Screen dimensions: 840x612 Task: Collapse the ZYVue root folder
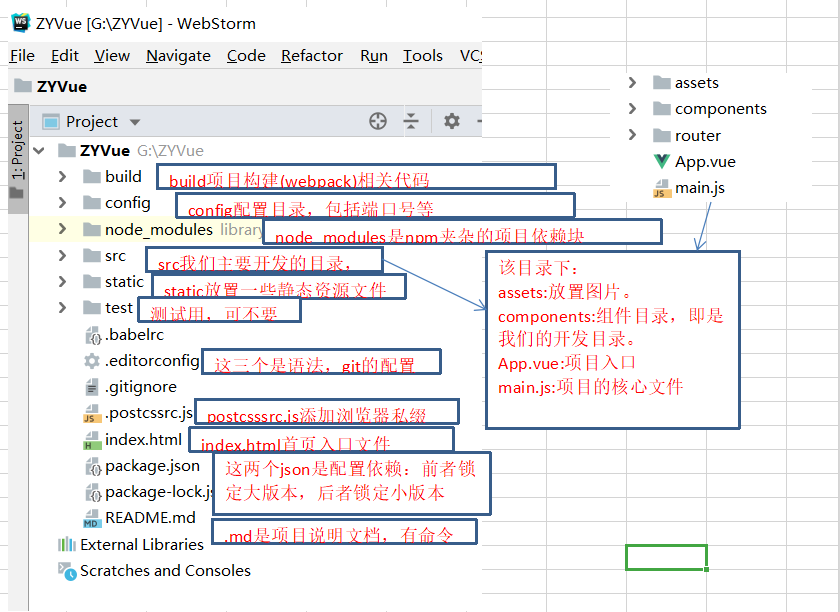point(39,151)
